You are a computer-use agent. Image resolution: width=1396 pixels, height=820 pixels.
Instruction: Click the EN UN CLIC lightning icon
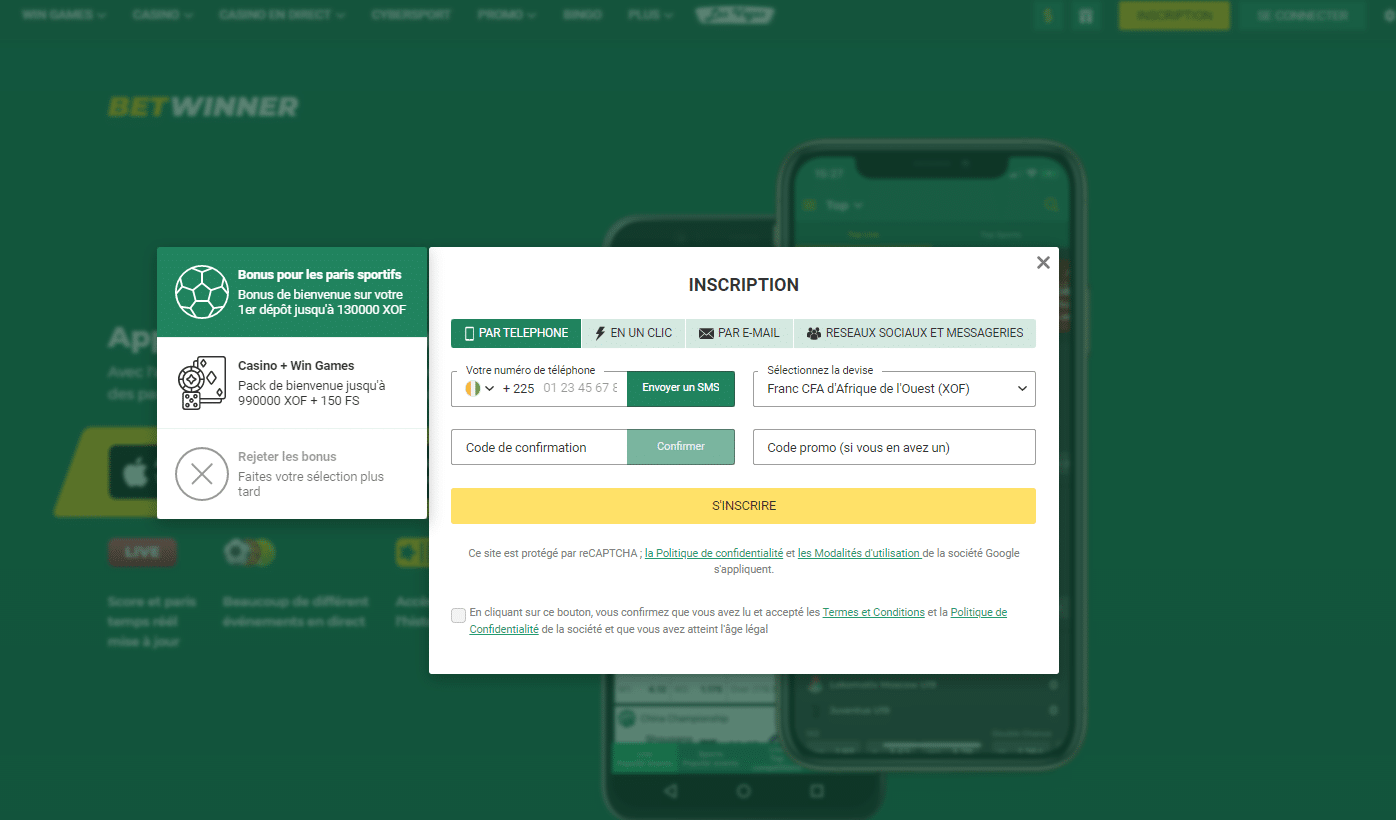pyautogui.click(x=600, y=333)
